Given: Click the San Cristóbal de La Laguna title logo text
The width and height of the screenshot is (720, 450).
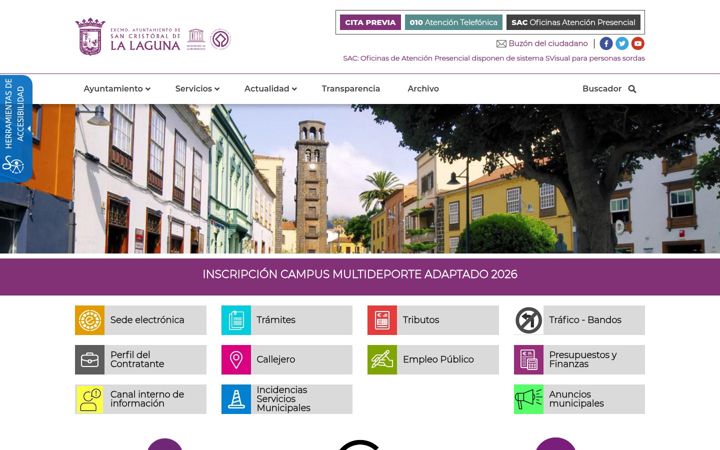Looking at the screenshot, I should tap(145, 39).
